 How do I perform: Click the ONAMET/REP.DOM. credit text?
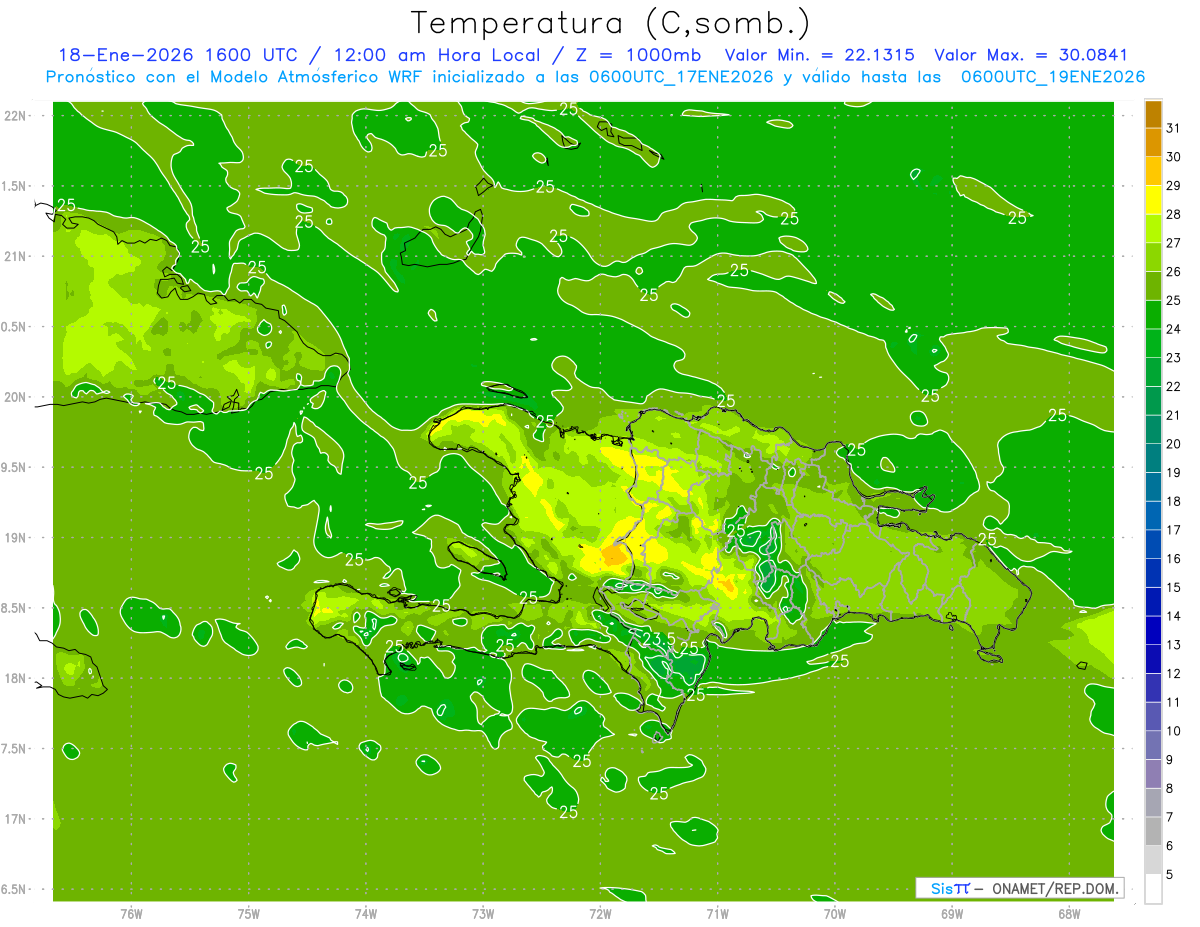pos(1054,888)
